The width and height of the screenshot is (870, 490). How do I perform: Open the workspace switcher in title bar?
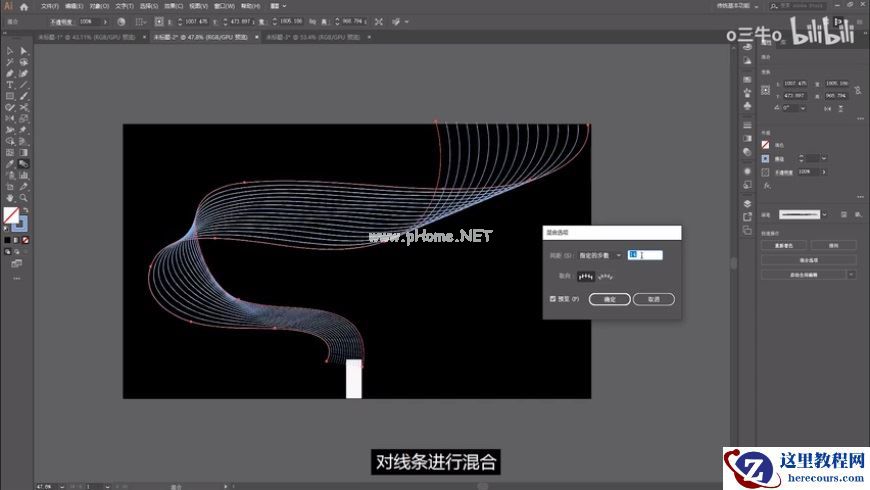coord(737,6)
